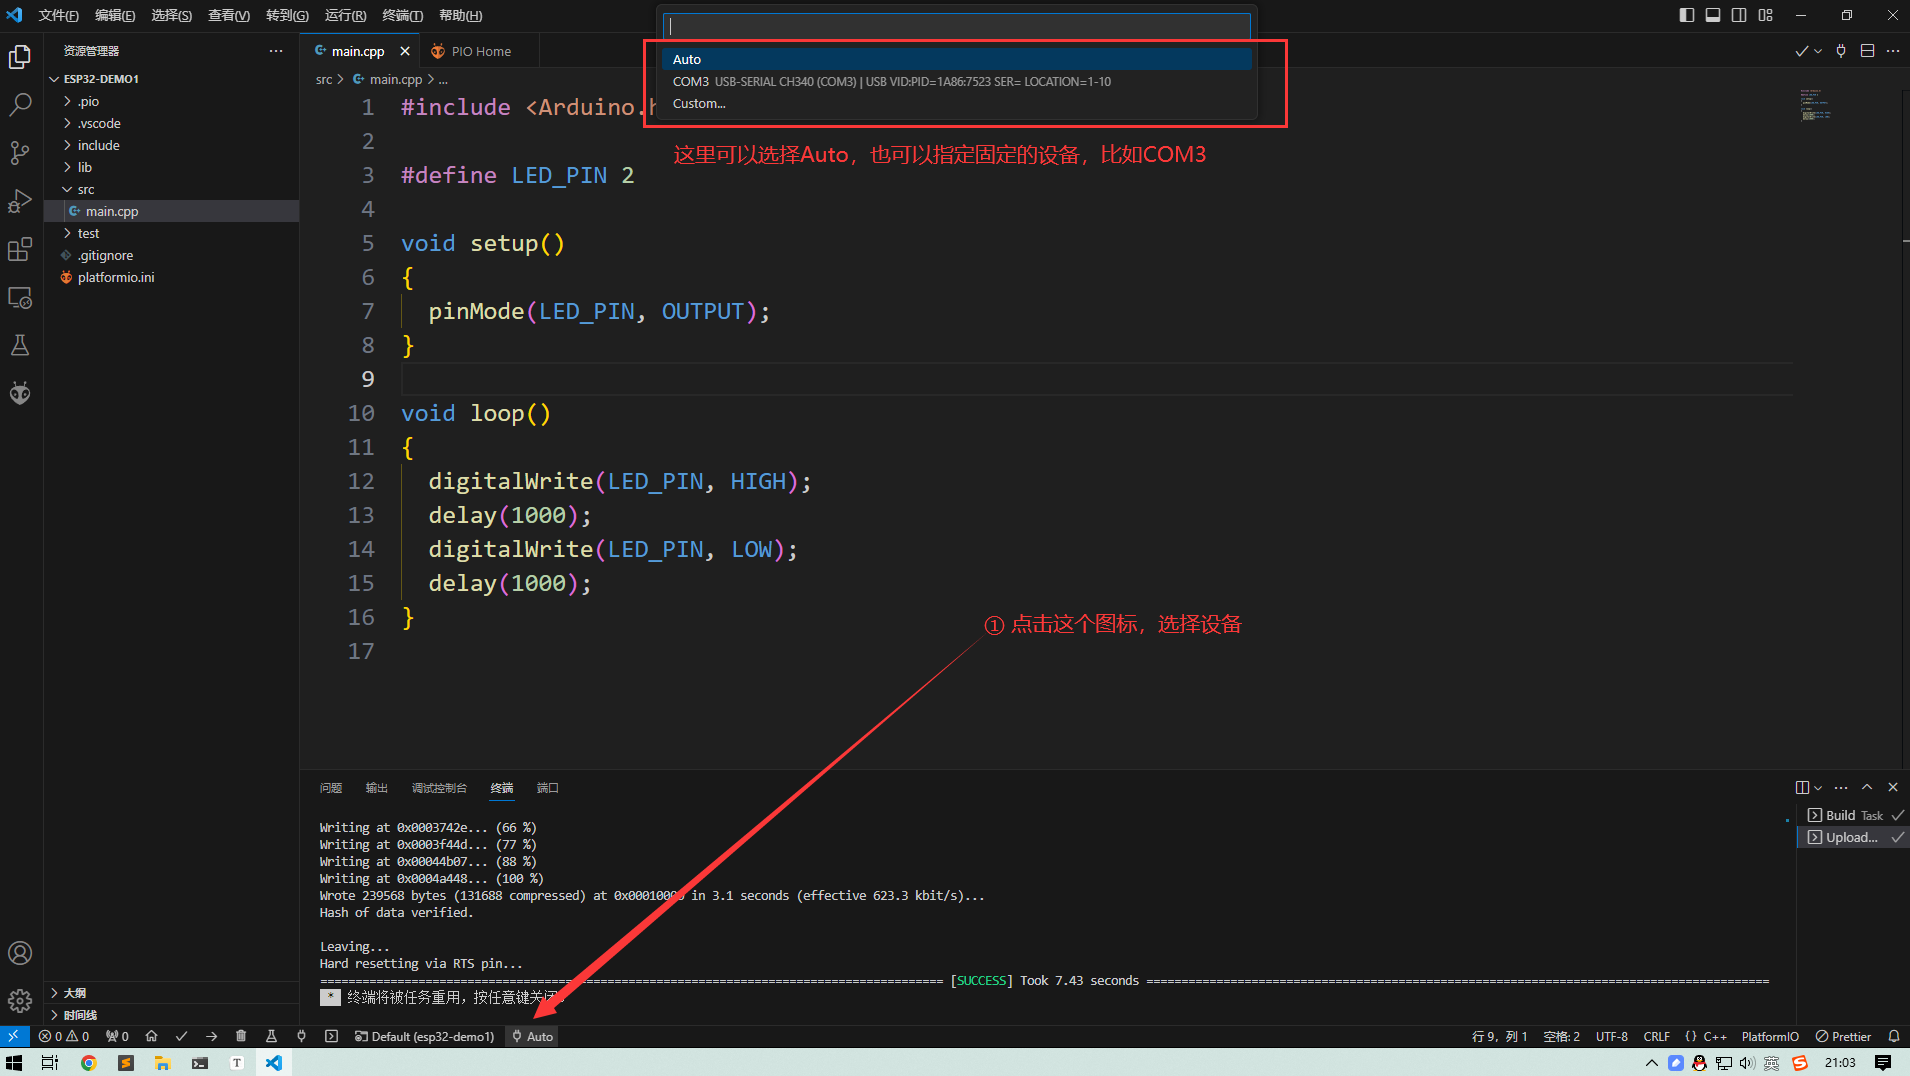Click PlatformIO Home icon in status bar
Viewport: 1910px width, 1076px height.
pyautogui.click(x=152, y=1036)
